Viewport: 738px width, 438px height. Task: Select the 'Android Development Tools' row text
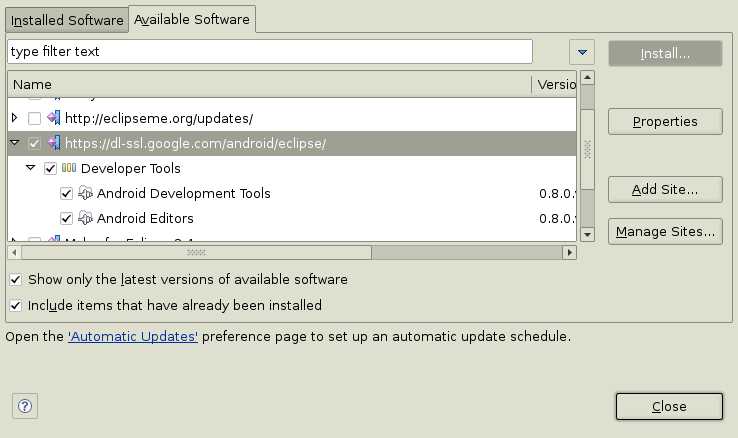pyautogui.click(x=184, y=193)
